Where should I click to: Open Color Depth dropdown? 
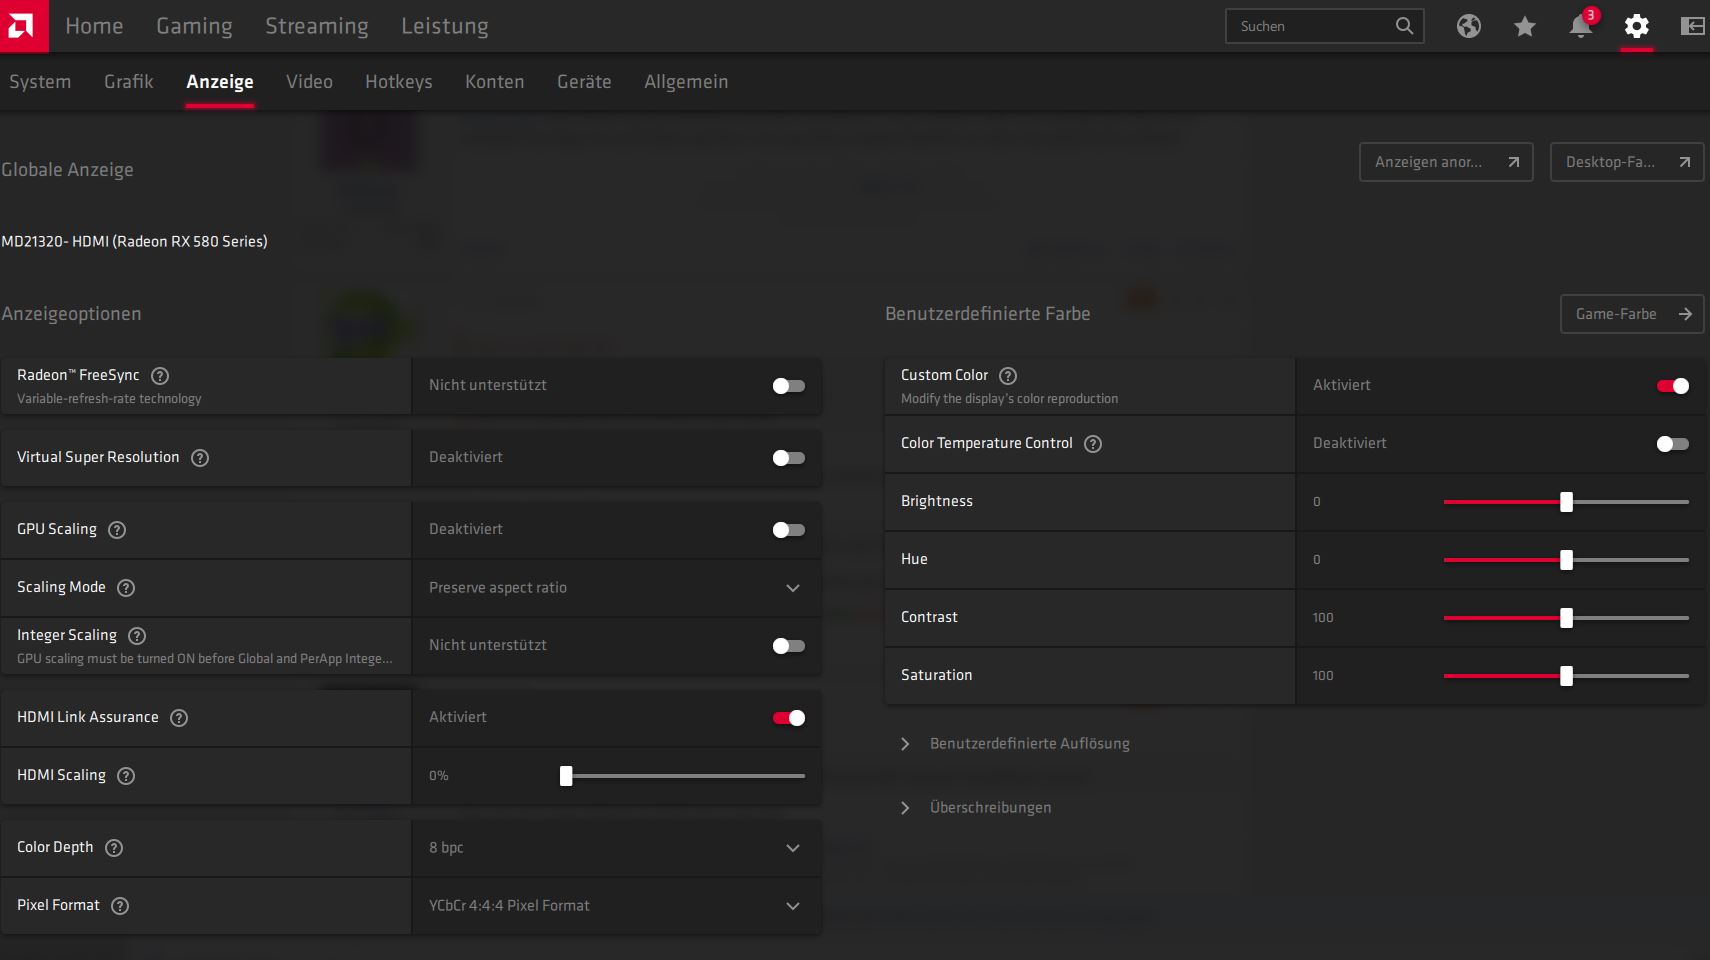tap(616, 848)
